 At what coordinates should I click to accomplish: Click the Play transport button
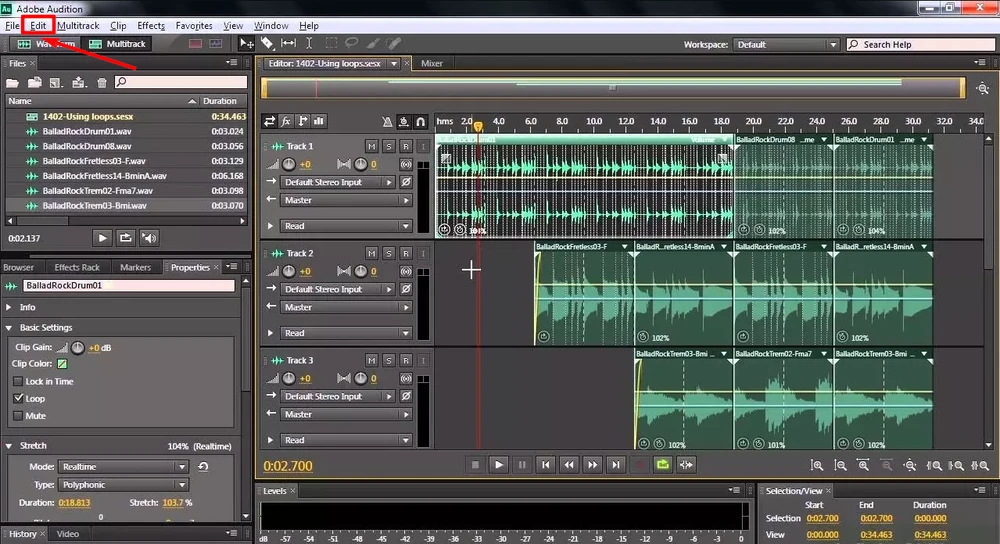(x=499, y=465)
